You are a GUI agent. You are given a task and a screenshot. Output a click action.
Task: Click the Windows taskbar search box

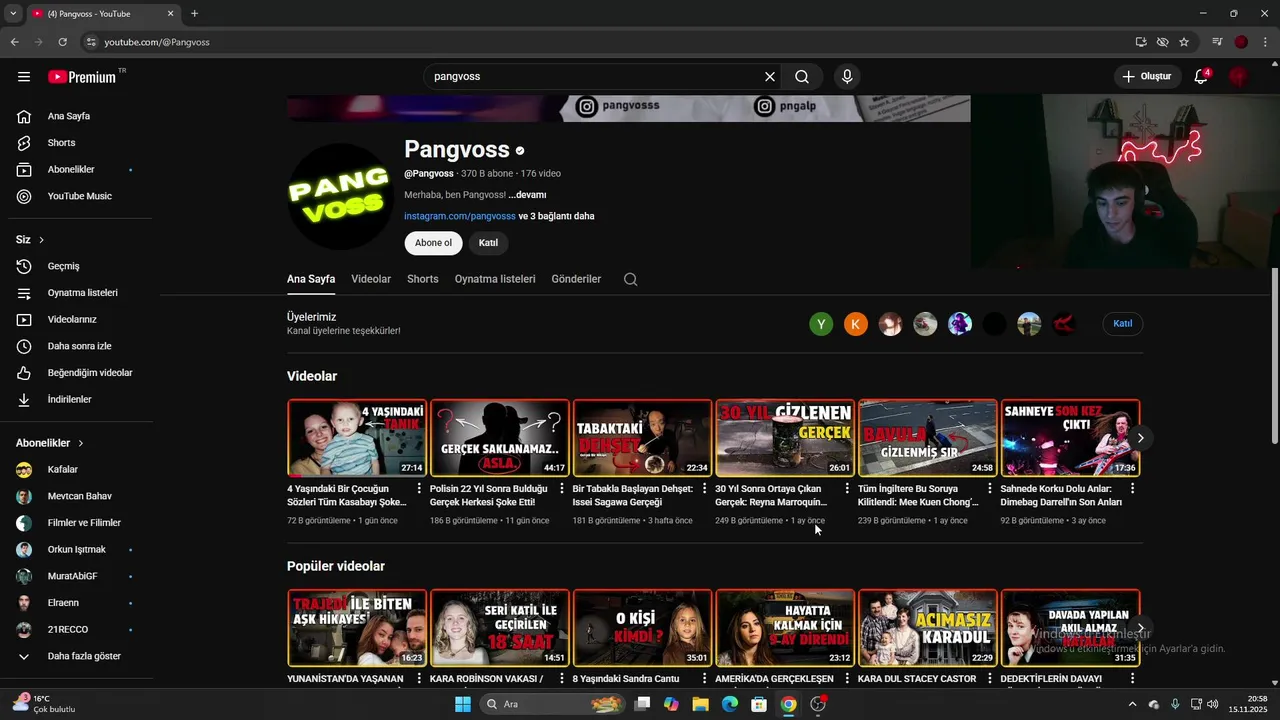click(x=552, y=704)
